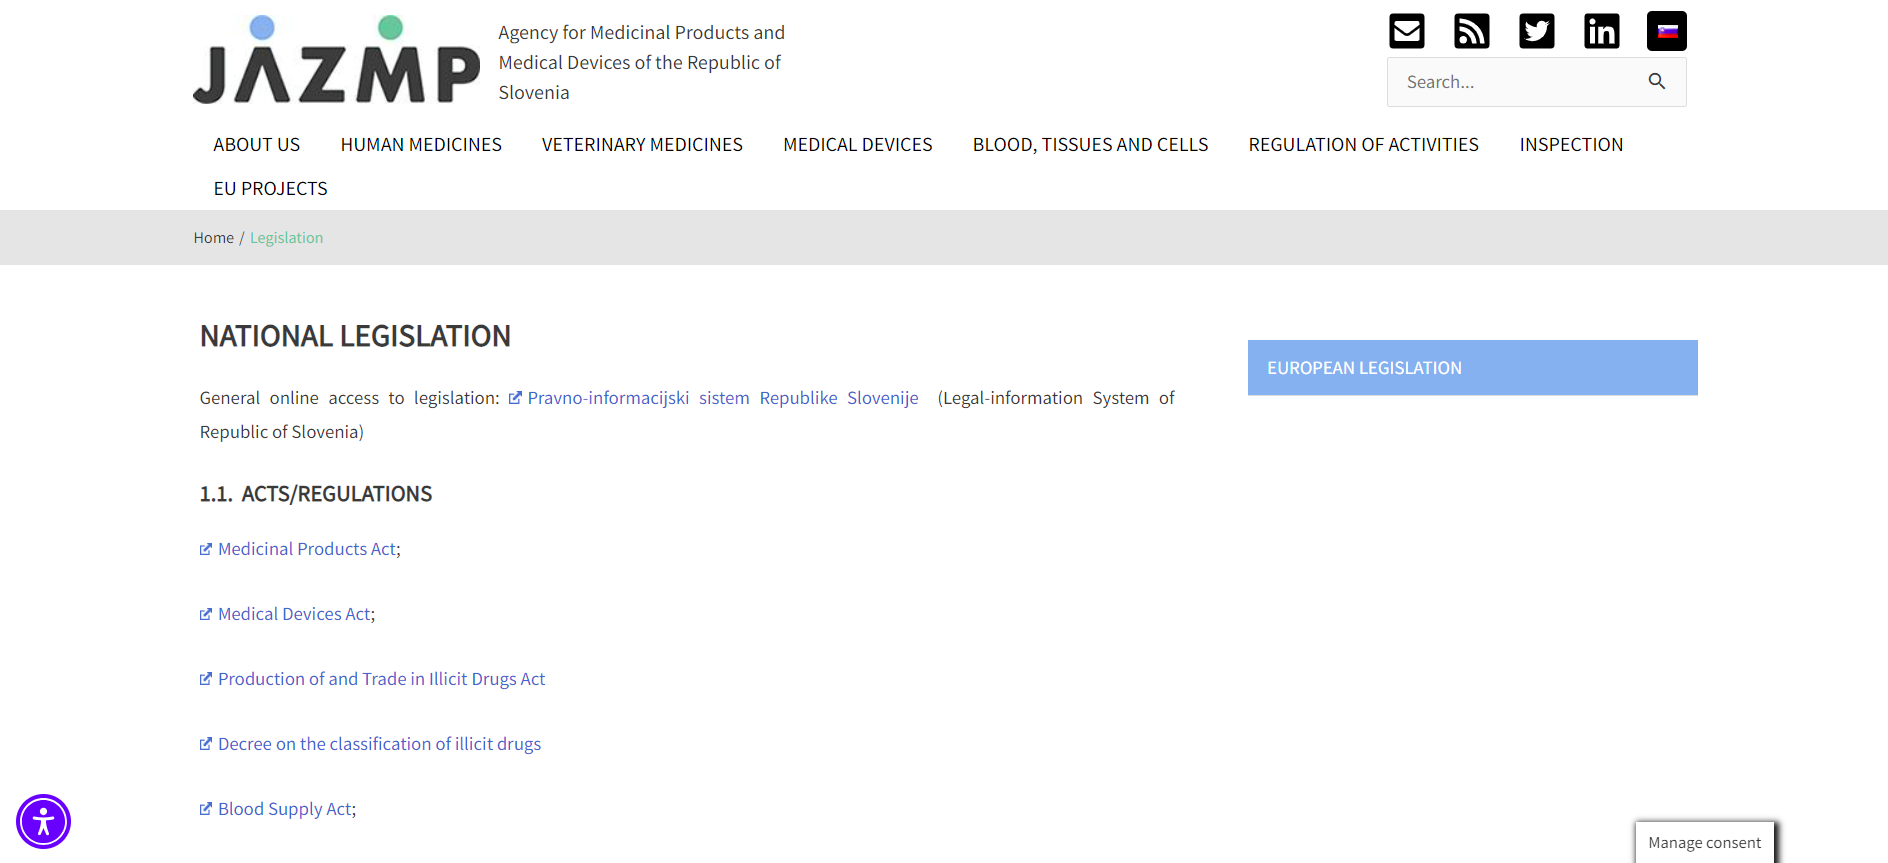Click the search magnifier icon

pyautogui.click(x=1656, y=82)
